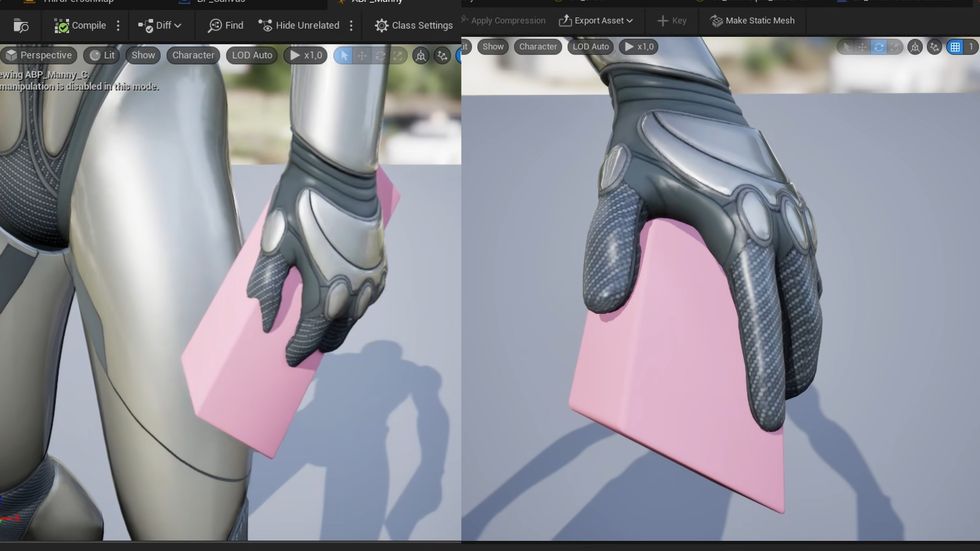Screen dimensions: 980x551
Task: Select the Rotate tool in right viewport
Action: pyautogui.click(x=879, y=47)
